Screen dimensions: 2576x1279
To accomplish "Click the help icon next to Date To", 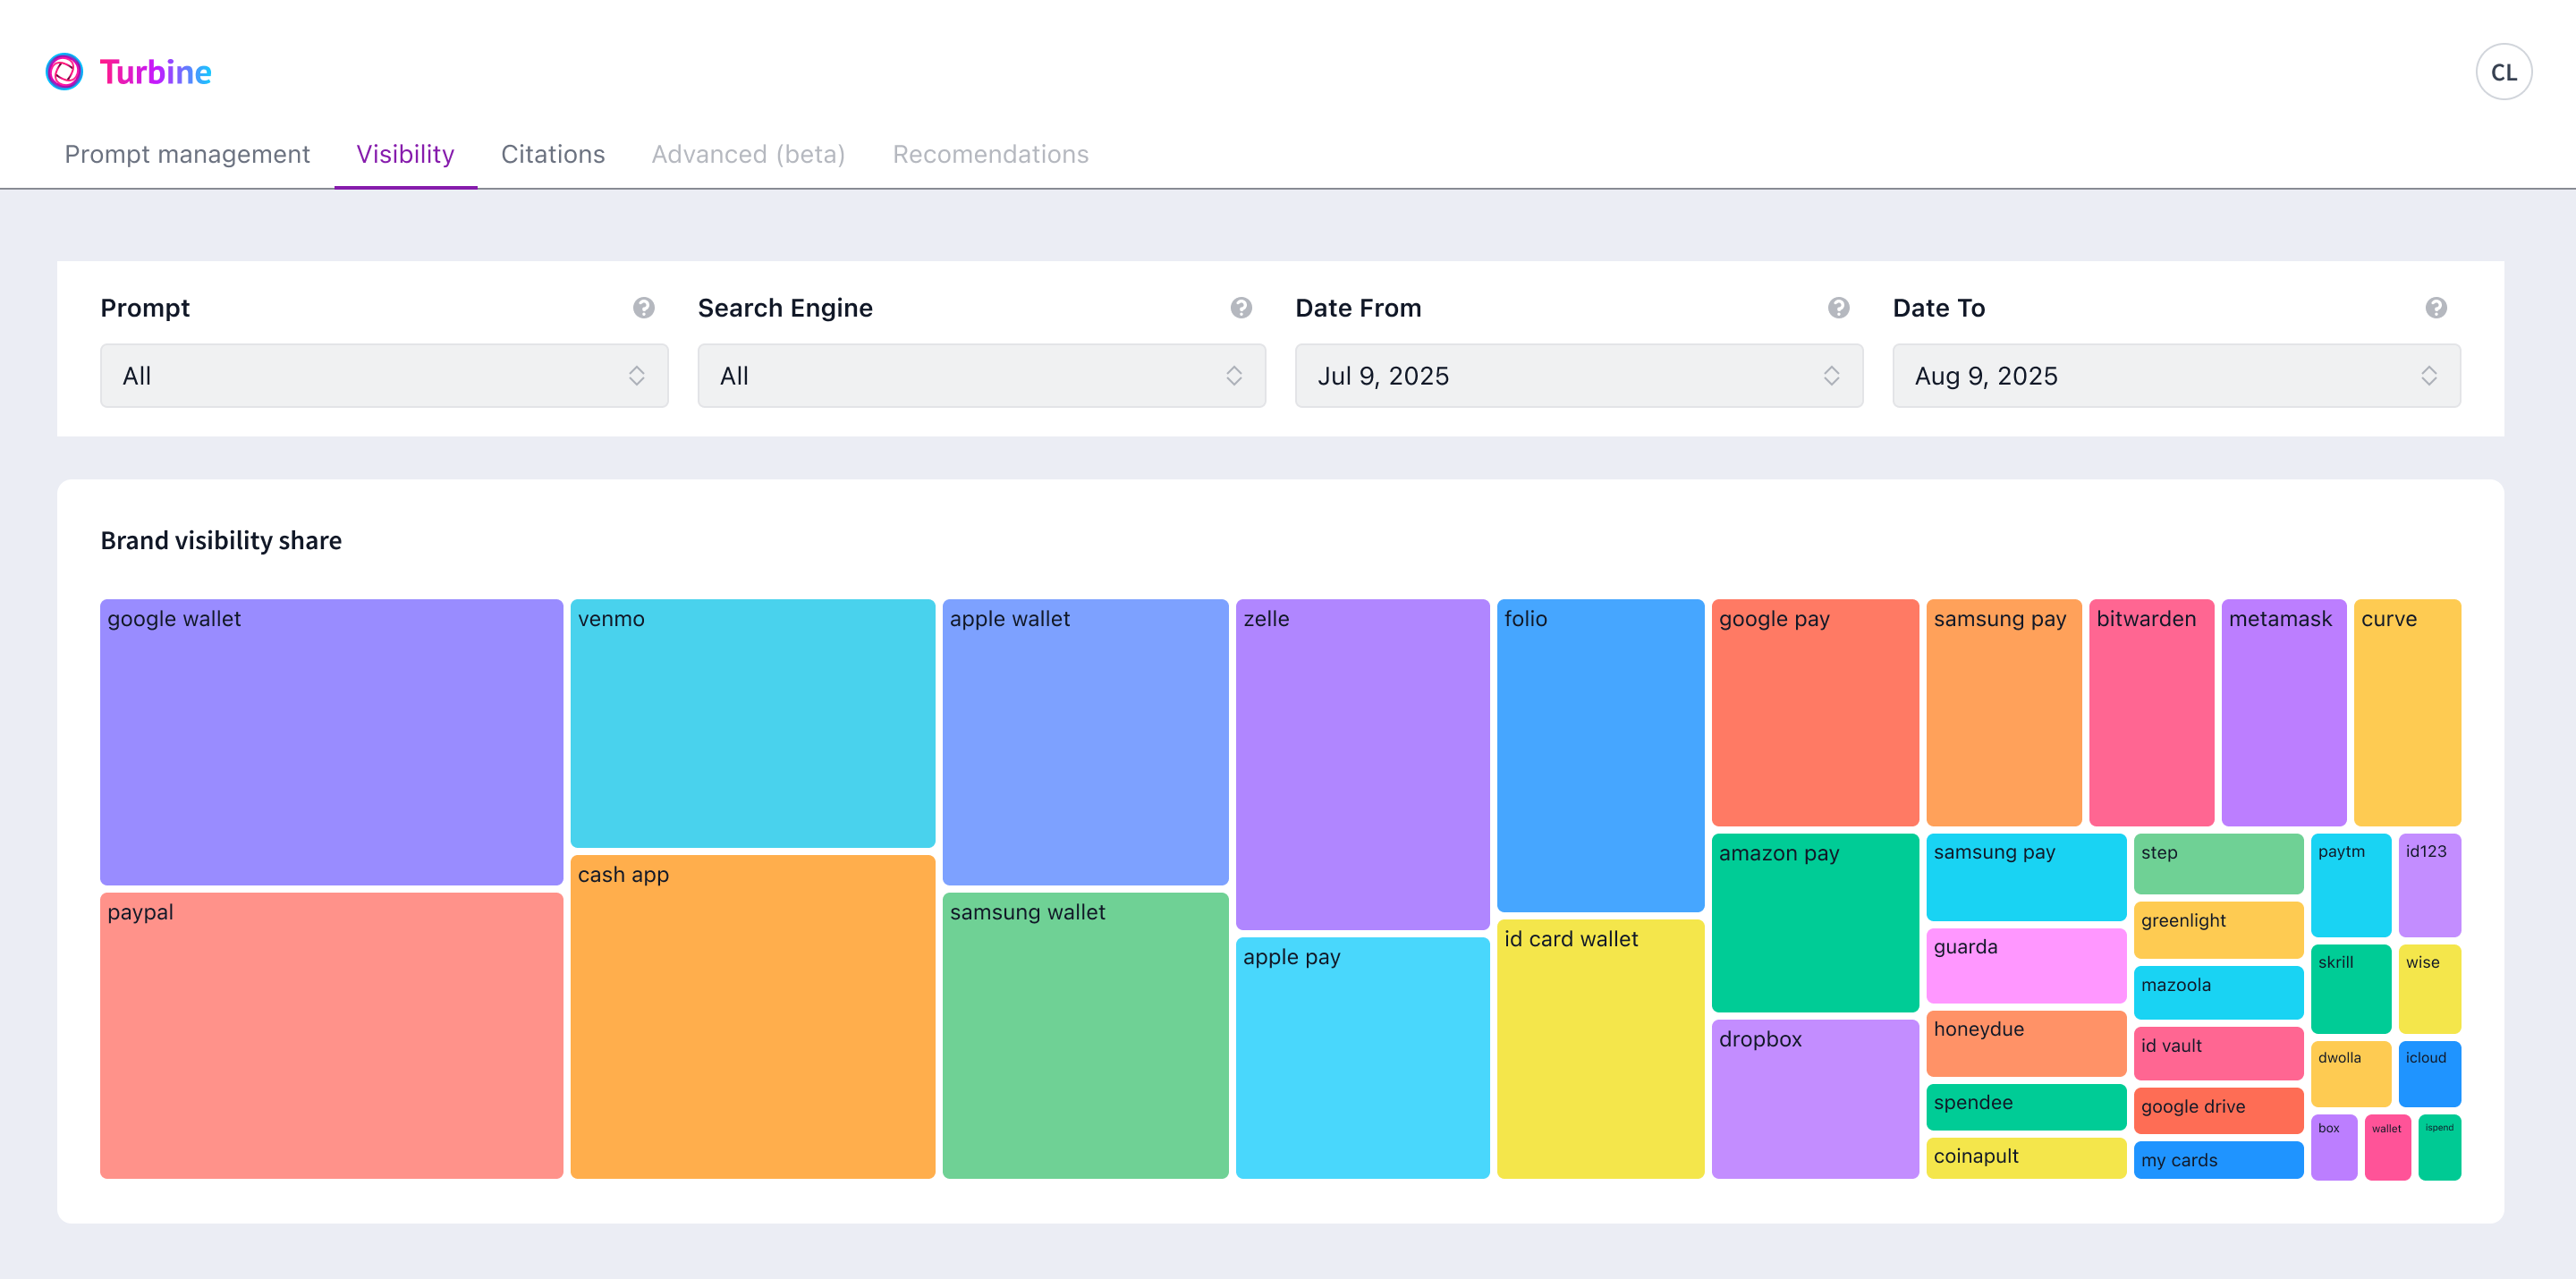I will pyautogui.click(x=2436, y=308).
